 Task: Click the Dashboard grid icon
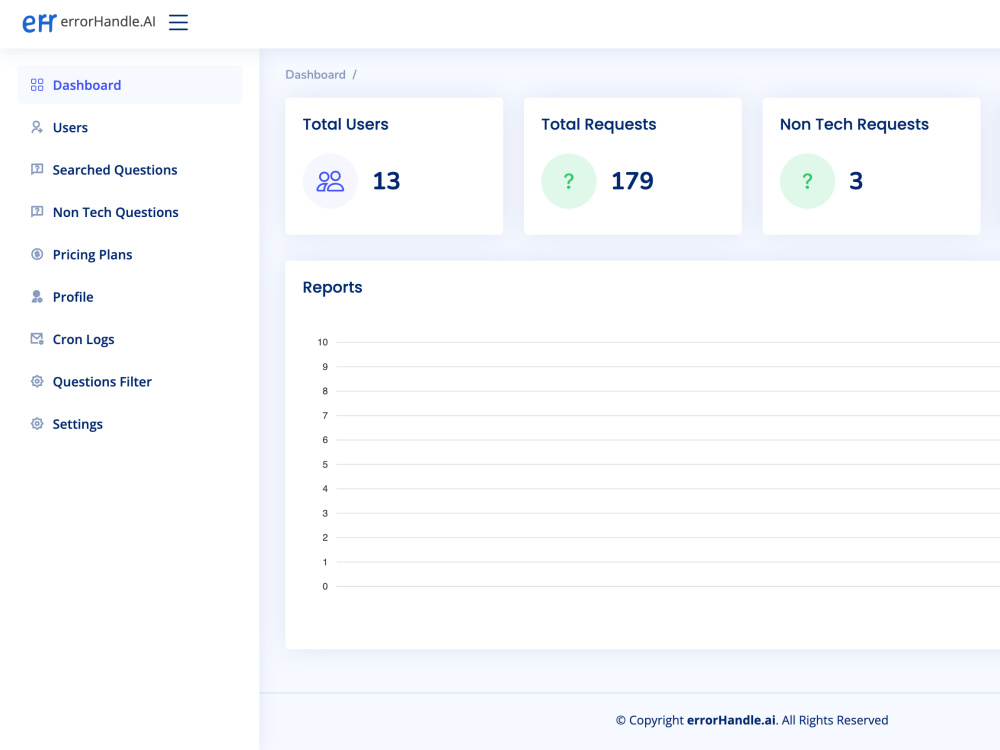37,85
